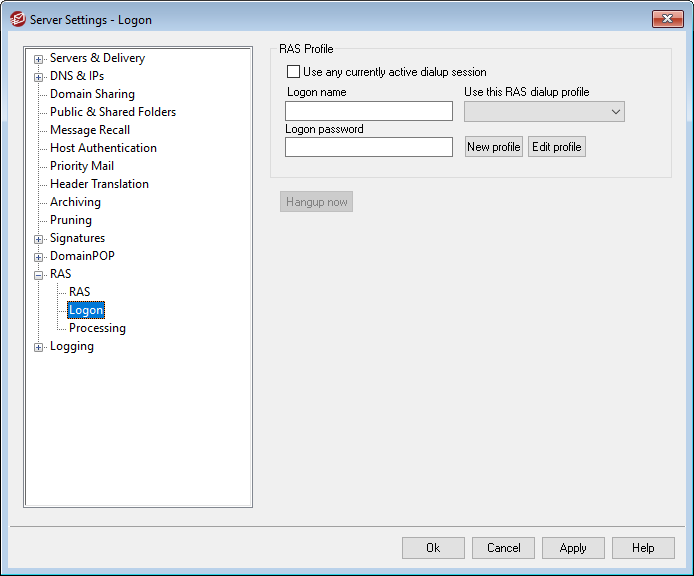Image resolution: width=694 pixels, height=576 pixels.
Task: Click the Server Settings app icon in title bar
Action: point(17,19)
